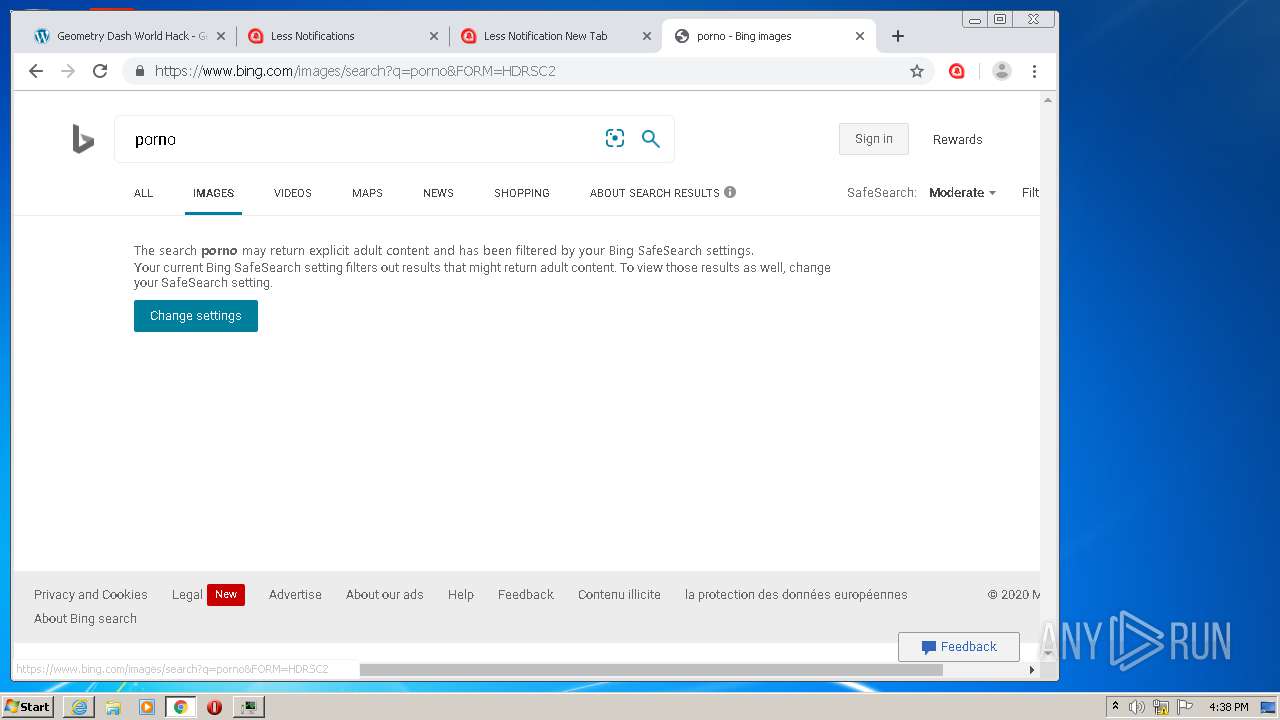This screenshot has width=1280, height=720.
Task: Open Chrome profile avatar
Action: click(1002, 71)
